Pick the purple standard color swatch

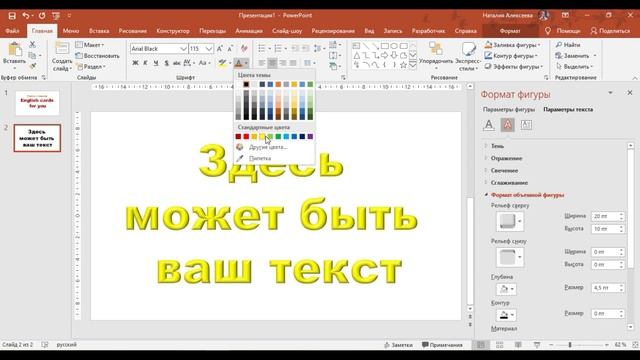click(310, 136)
